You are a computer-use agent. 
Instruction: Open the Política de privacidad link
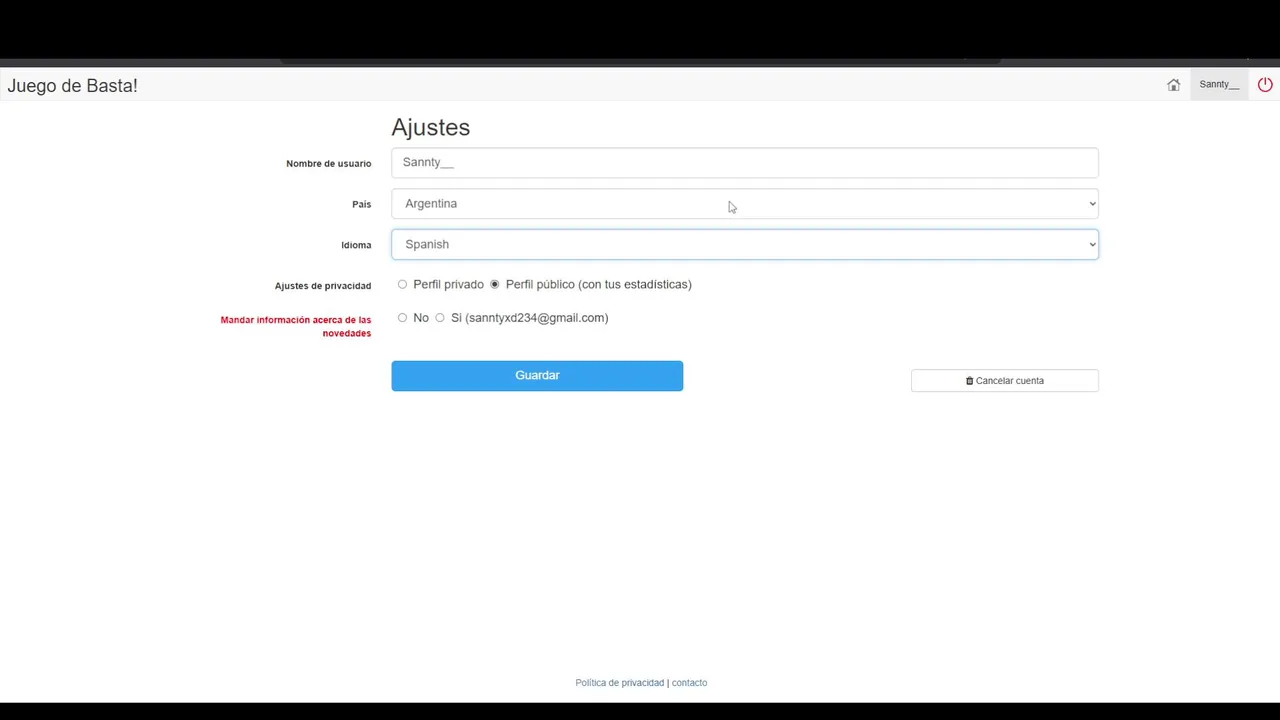pyautogui.click(x=620, y=683)
